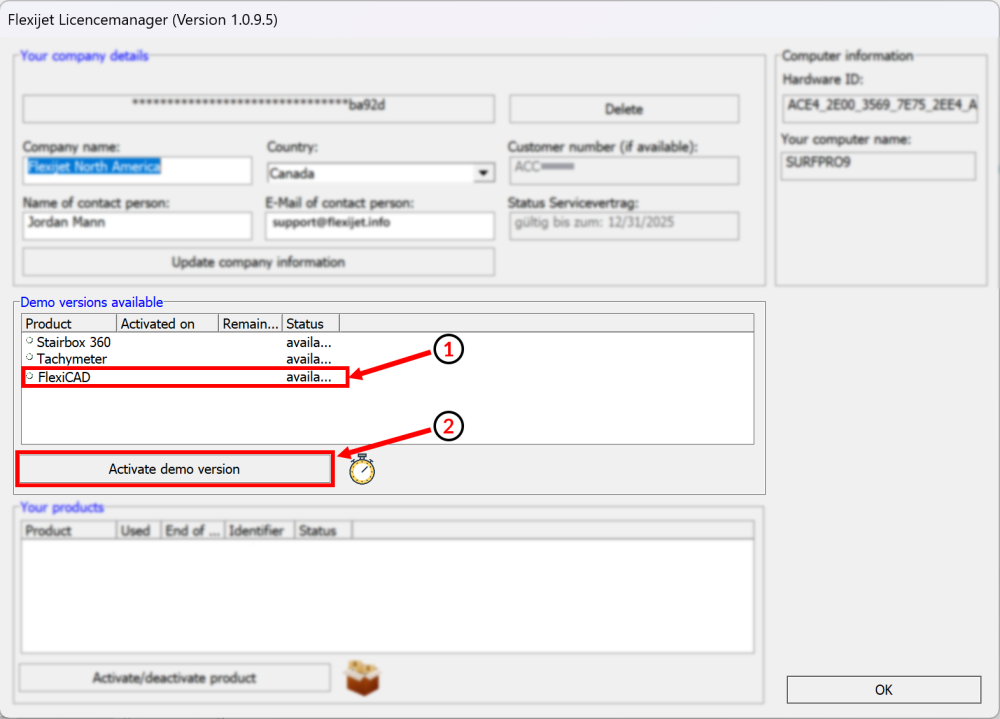Click the Stairbox 360 row status icon
The width and height of the screenshot is (1000, 719).
click(29, 341)
